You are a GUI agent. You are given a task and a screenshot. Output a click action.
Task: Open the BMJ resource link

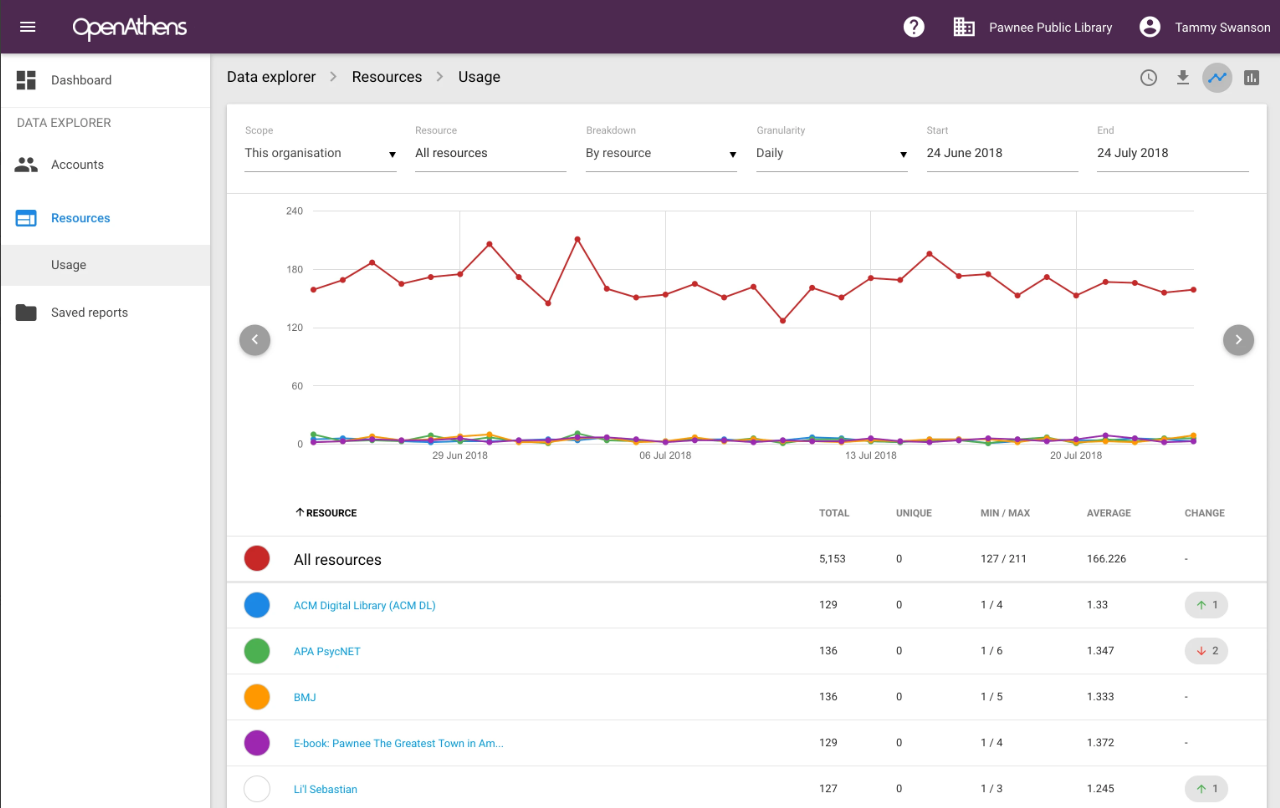click(304, 697)
